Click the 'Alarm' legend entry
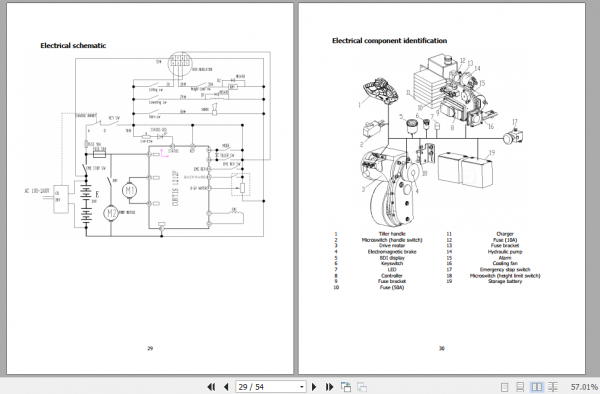This screenshot has height=394, width=600. 505,258
